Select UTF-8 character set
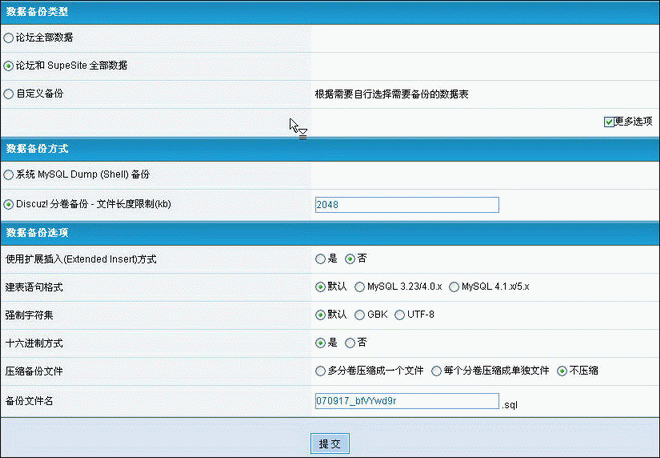660x458 pixels. pyautogui.click(x=399, y=315)
